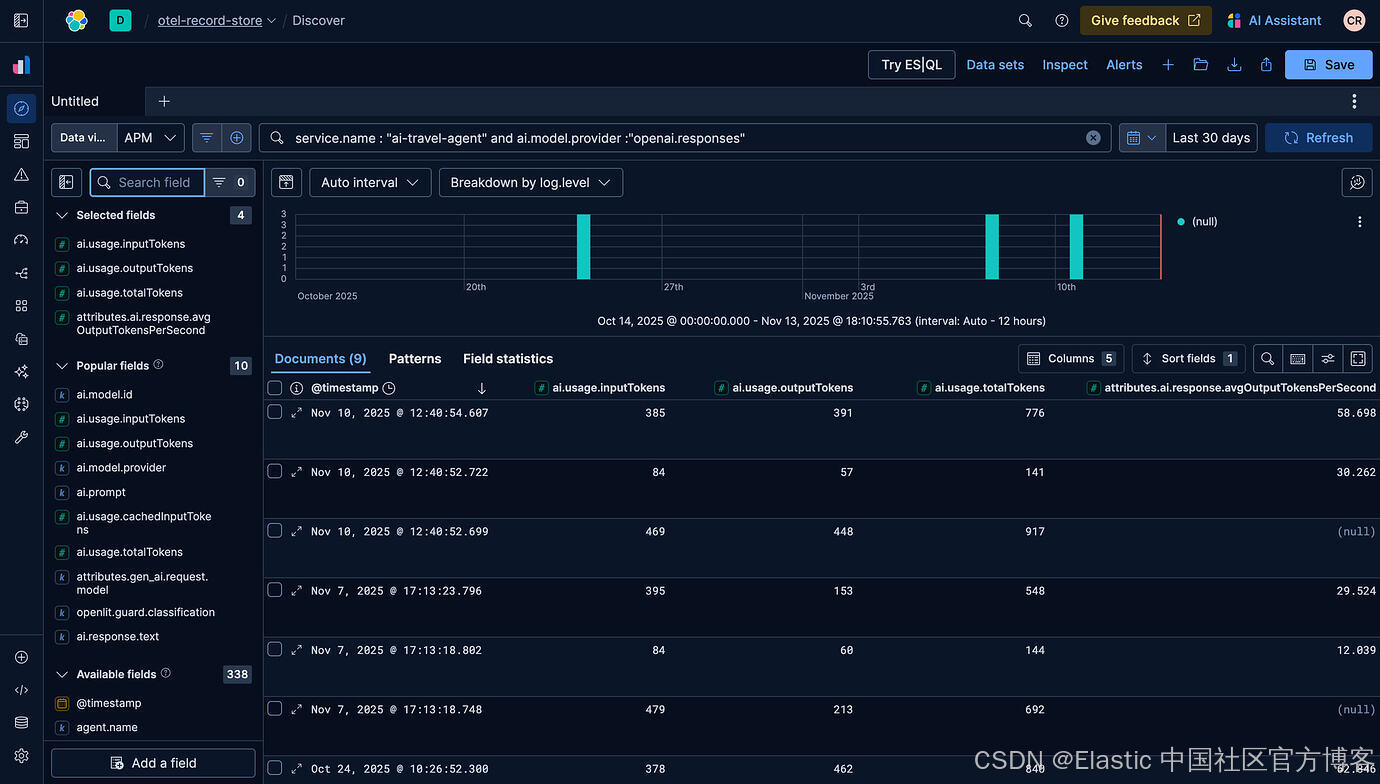The image size is (1380, 784).
Task: Switch to the Field statistics tab
Action: tap(508, 358)
